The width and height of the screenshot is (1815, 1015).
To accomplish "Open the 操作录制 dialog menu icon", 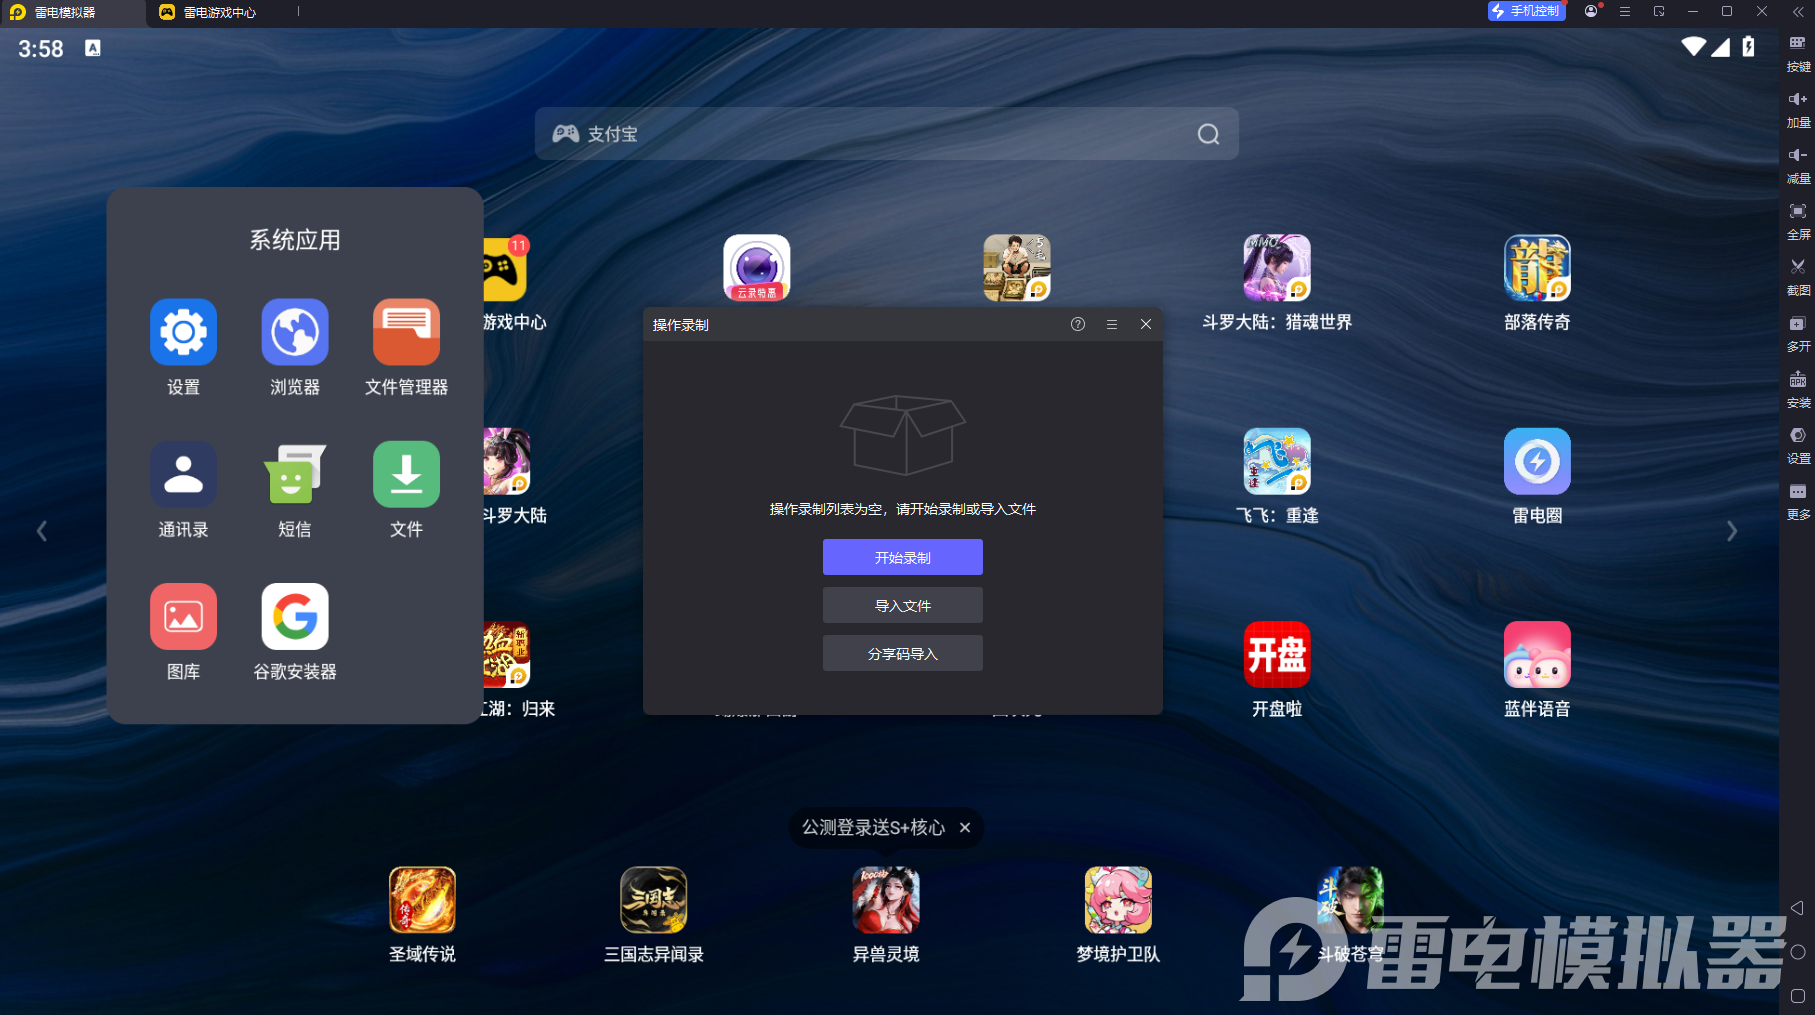I will pyautogui.click(x=1111, y=324).
